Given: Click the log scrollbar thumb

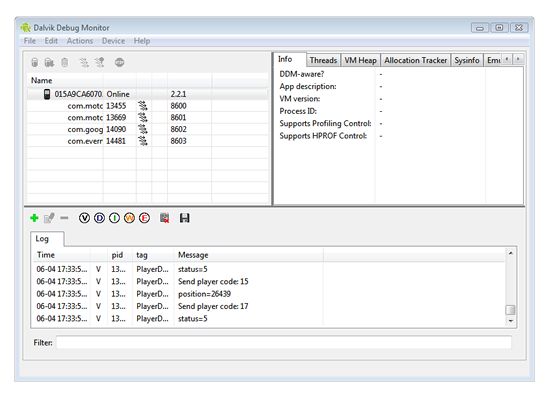Looking at the screenshot, I should (511, 310).
